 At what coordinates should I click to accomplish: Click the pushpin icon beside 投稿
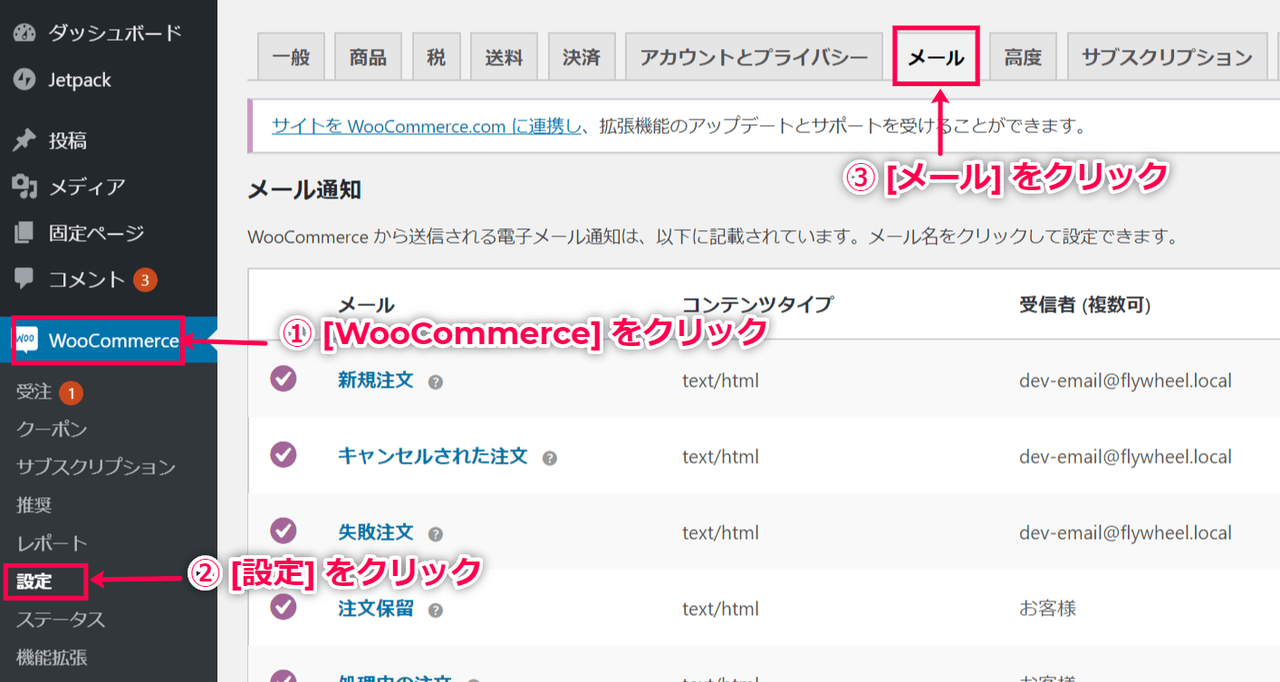pyautogui.click(x=25, y=140)
